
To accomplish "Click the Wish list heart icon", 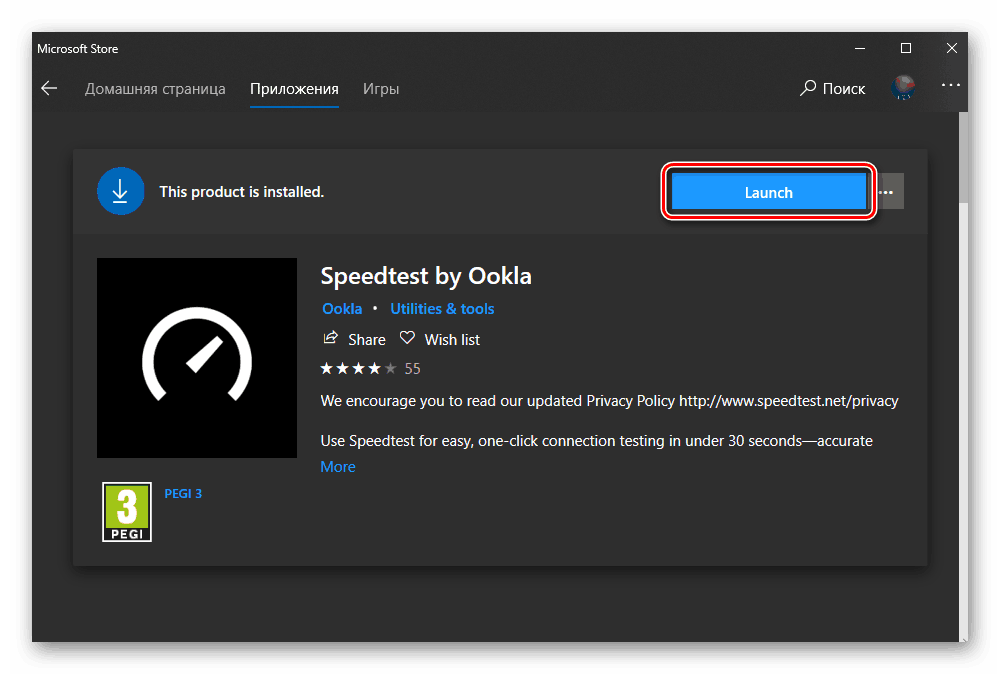I will click(407, 339).
